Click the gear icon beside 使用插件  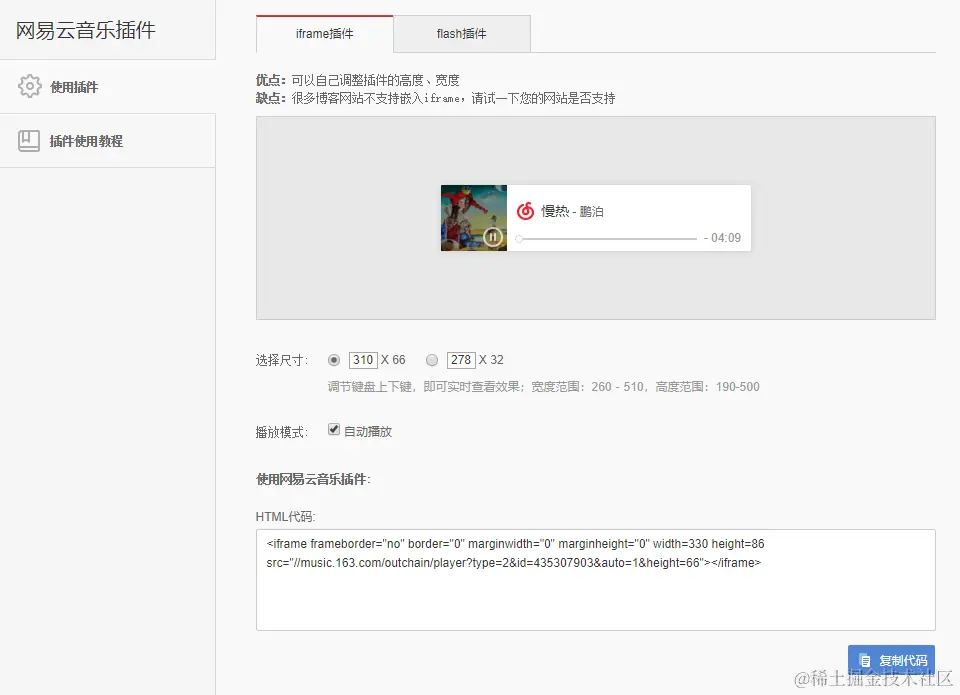29,86
